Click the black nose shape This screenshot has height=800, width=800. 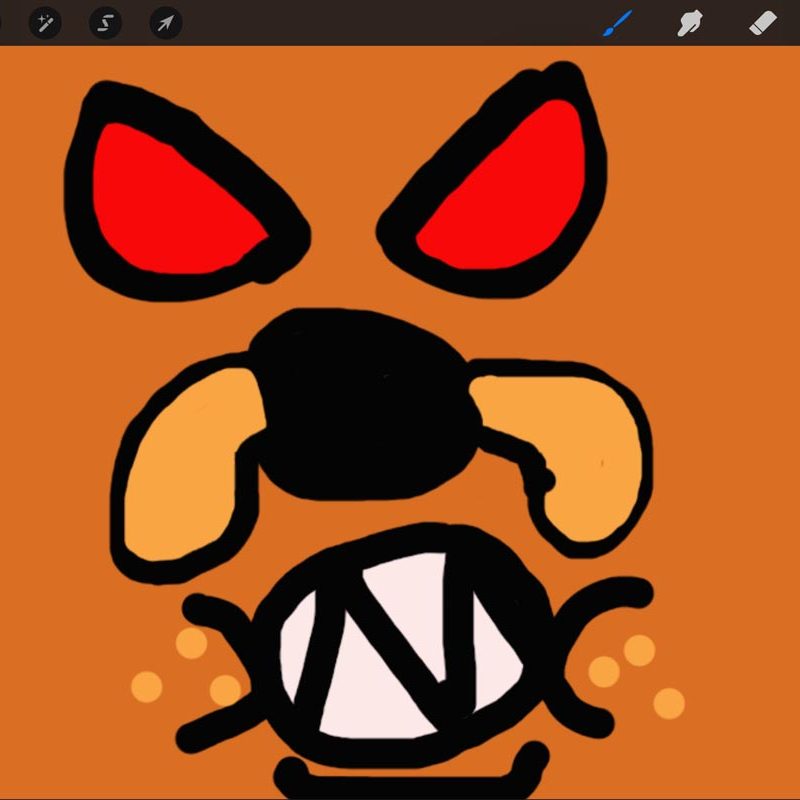[x=365, y=400]
